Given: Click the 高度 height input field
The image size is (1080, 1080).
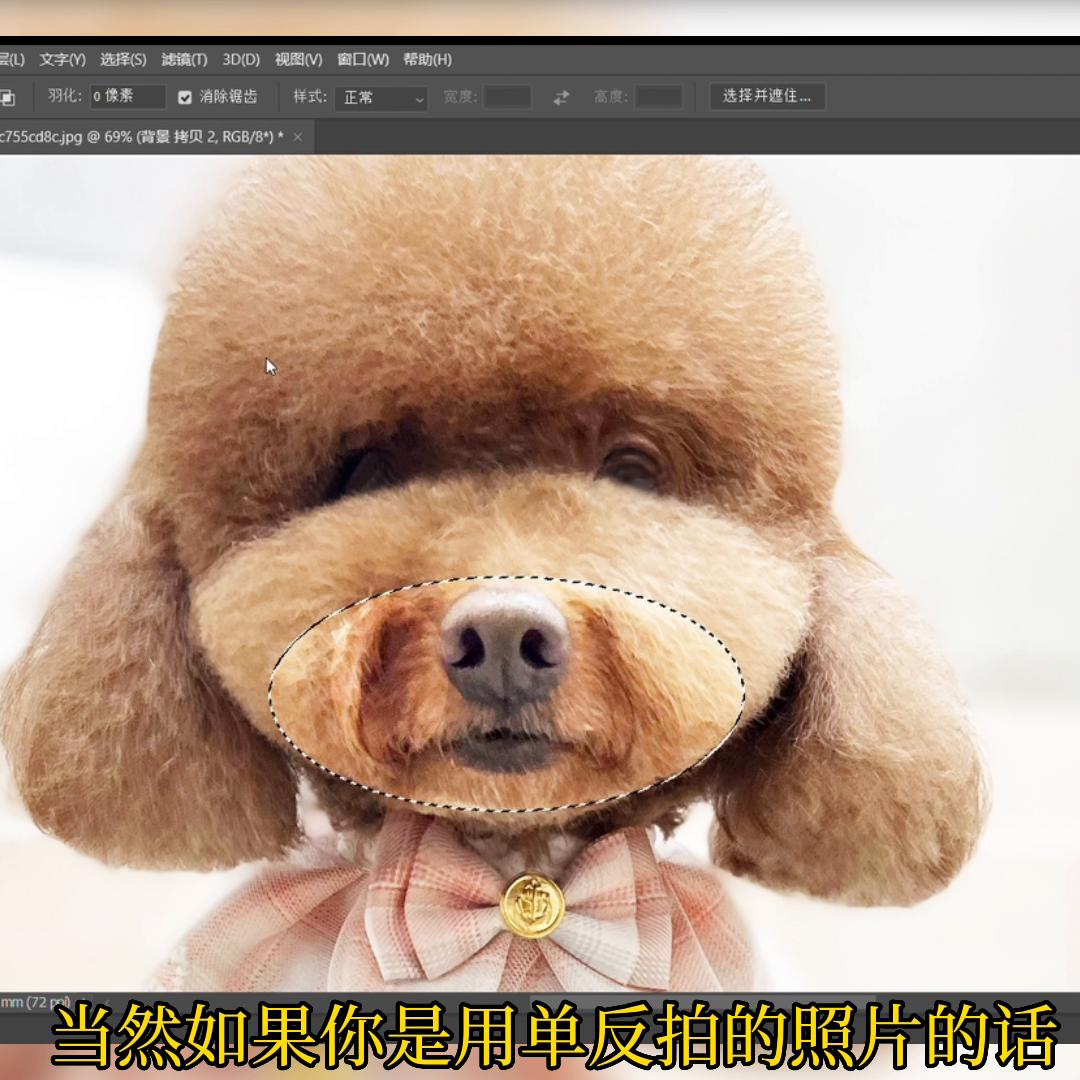Looking at the screenshot, I should tap(660, 97).
